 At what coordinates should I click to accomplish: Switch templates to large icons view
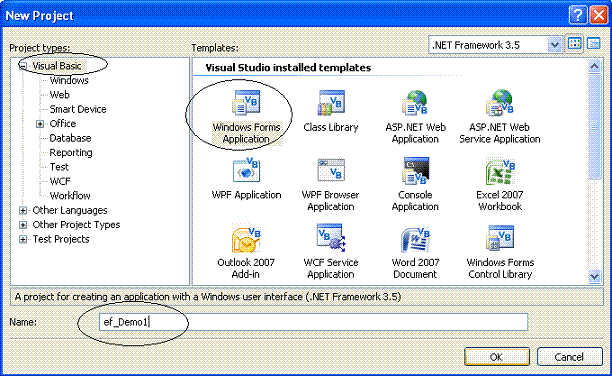click(575, 44)
